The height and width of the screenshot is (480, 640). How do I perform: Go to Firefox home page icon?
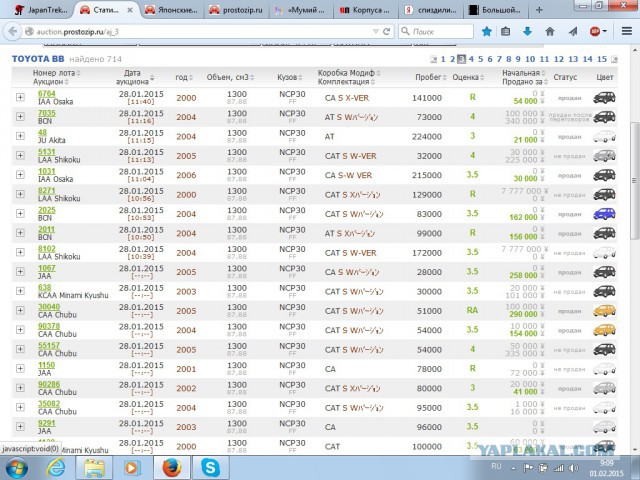point(550,31)
